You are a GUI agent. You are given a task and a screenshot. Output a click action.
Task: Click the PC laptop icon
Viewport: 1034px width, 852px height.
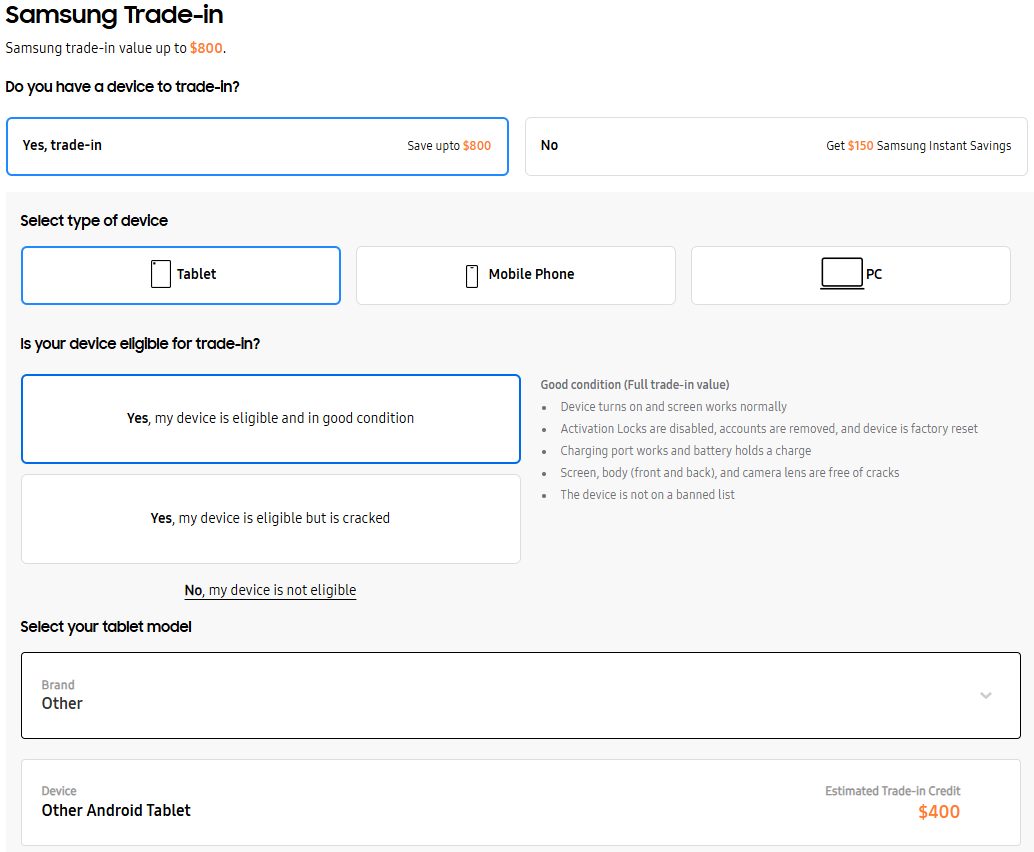(x=842, y=273)
